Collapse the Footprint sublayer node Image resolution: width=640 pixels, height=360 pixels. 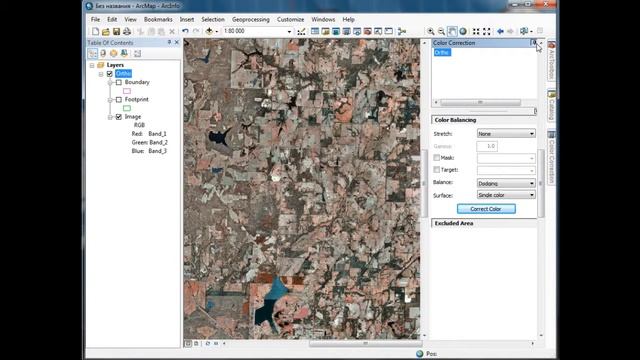point(110,100)
